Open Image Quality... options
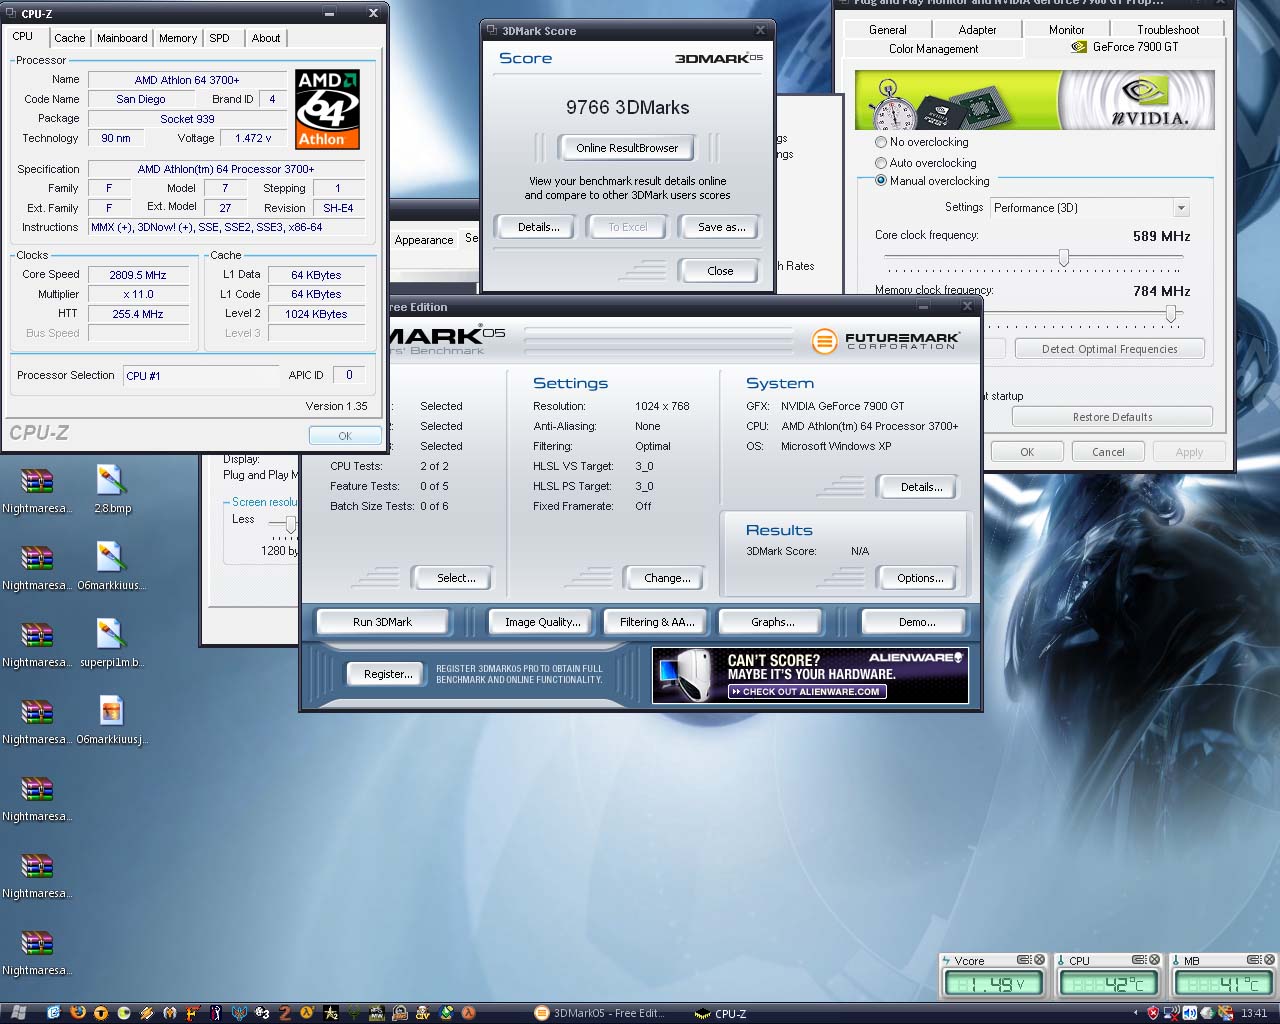Screen dimensions: 1280x1024 (542, 622)
